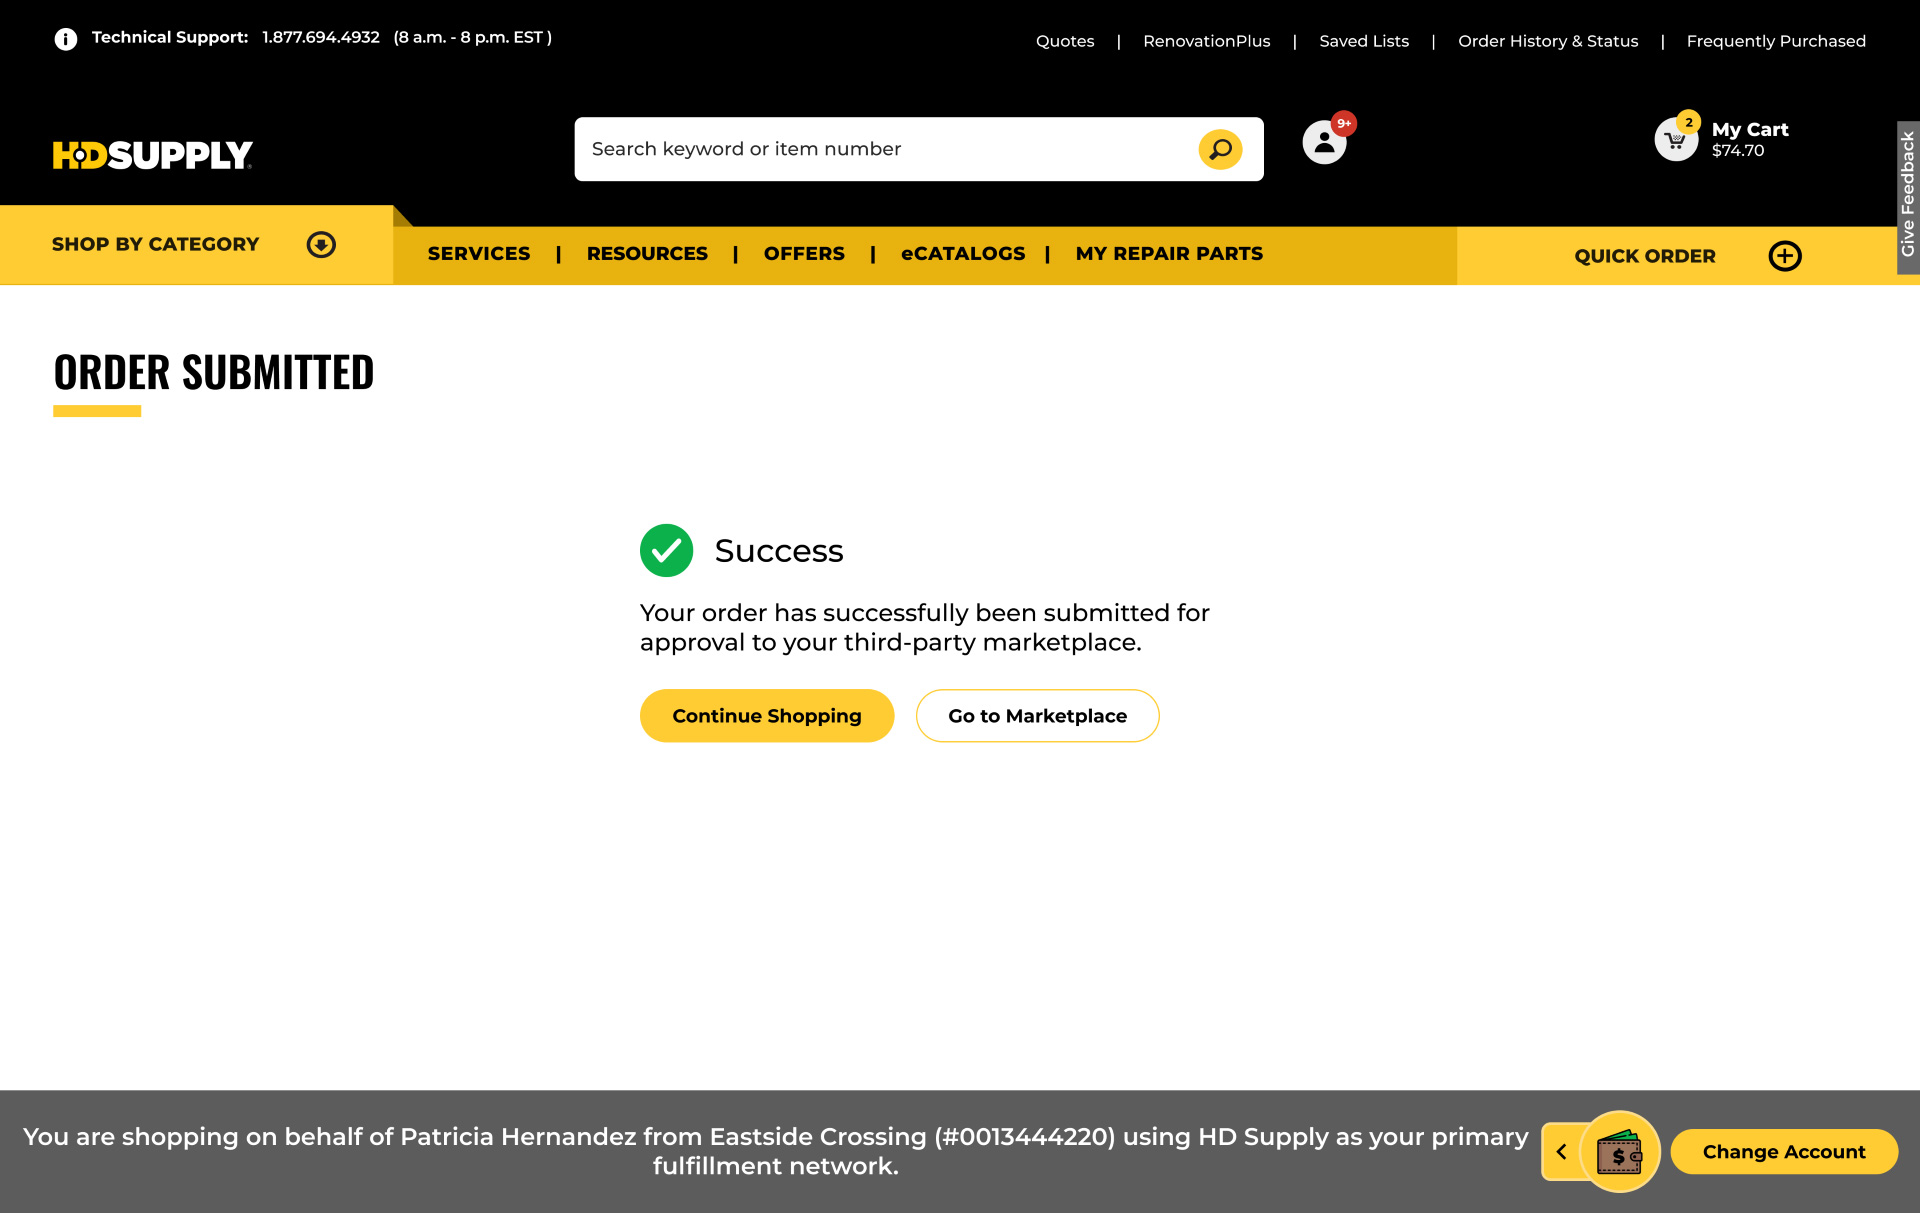Collapse the wallet panel chevron arrow
This screenshot has width=1920, height=1213.
pos(1561,1152)
